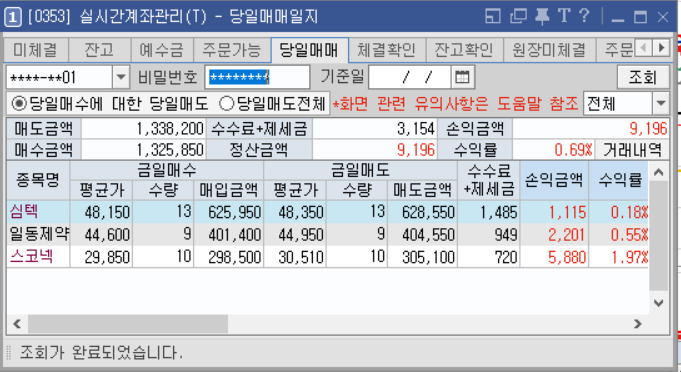
Task: Select the 일동제약 stock row name
Action: click(39, 235)
